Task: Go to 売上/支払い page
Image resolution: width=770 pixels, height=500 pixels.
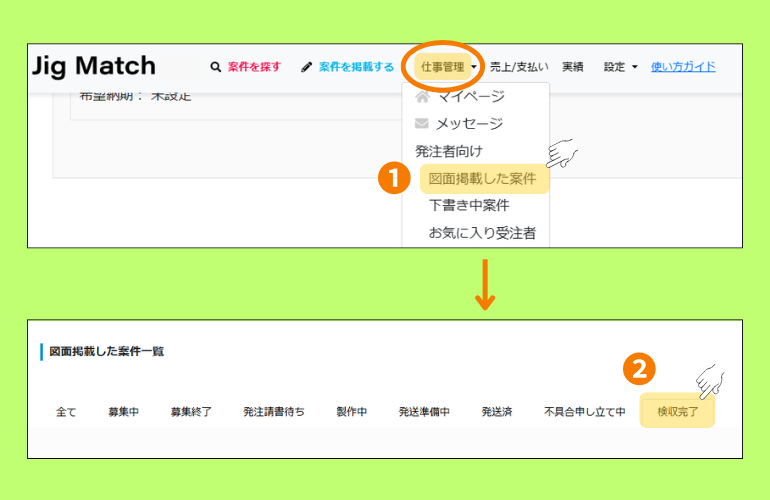Action: click(x=519, y=67)
